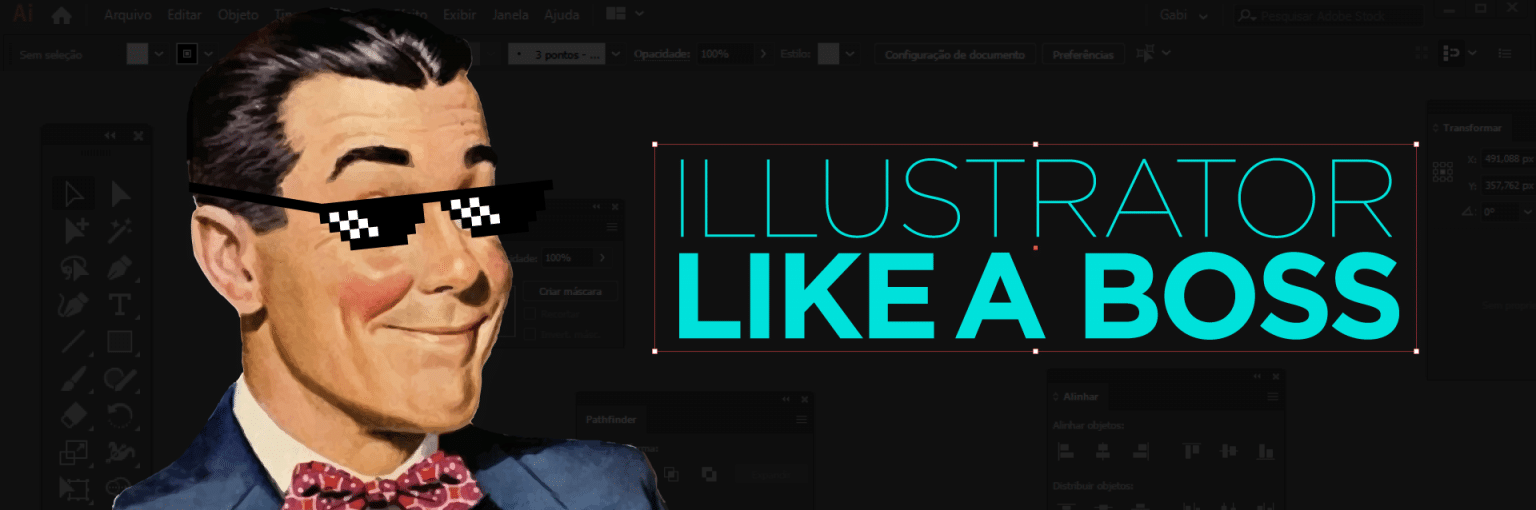Screen dimensions: 1536x510
Task: Collapse the Tools panel with double arrows
Action: point(110,136)
